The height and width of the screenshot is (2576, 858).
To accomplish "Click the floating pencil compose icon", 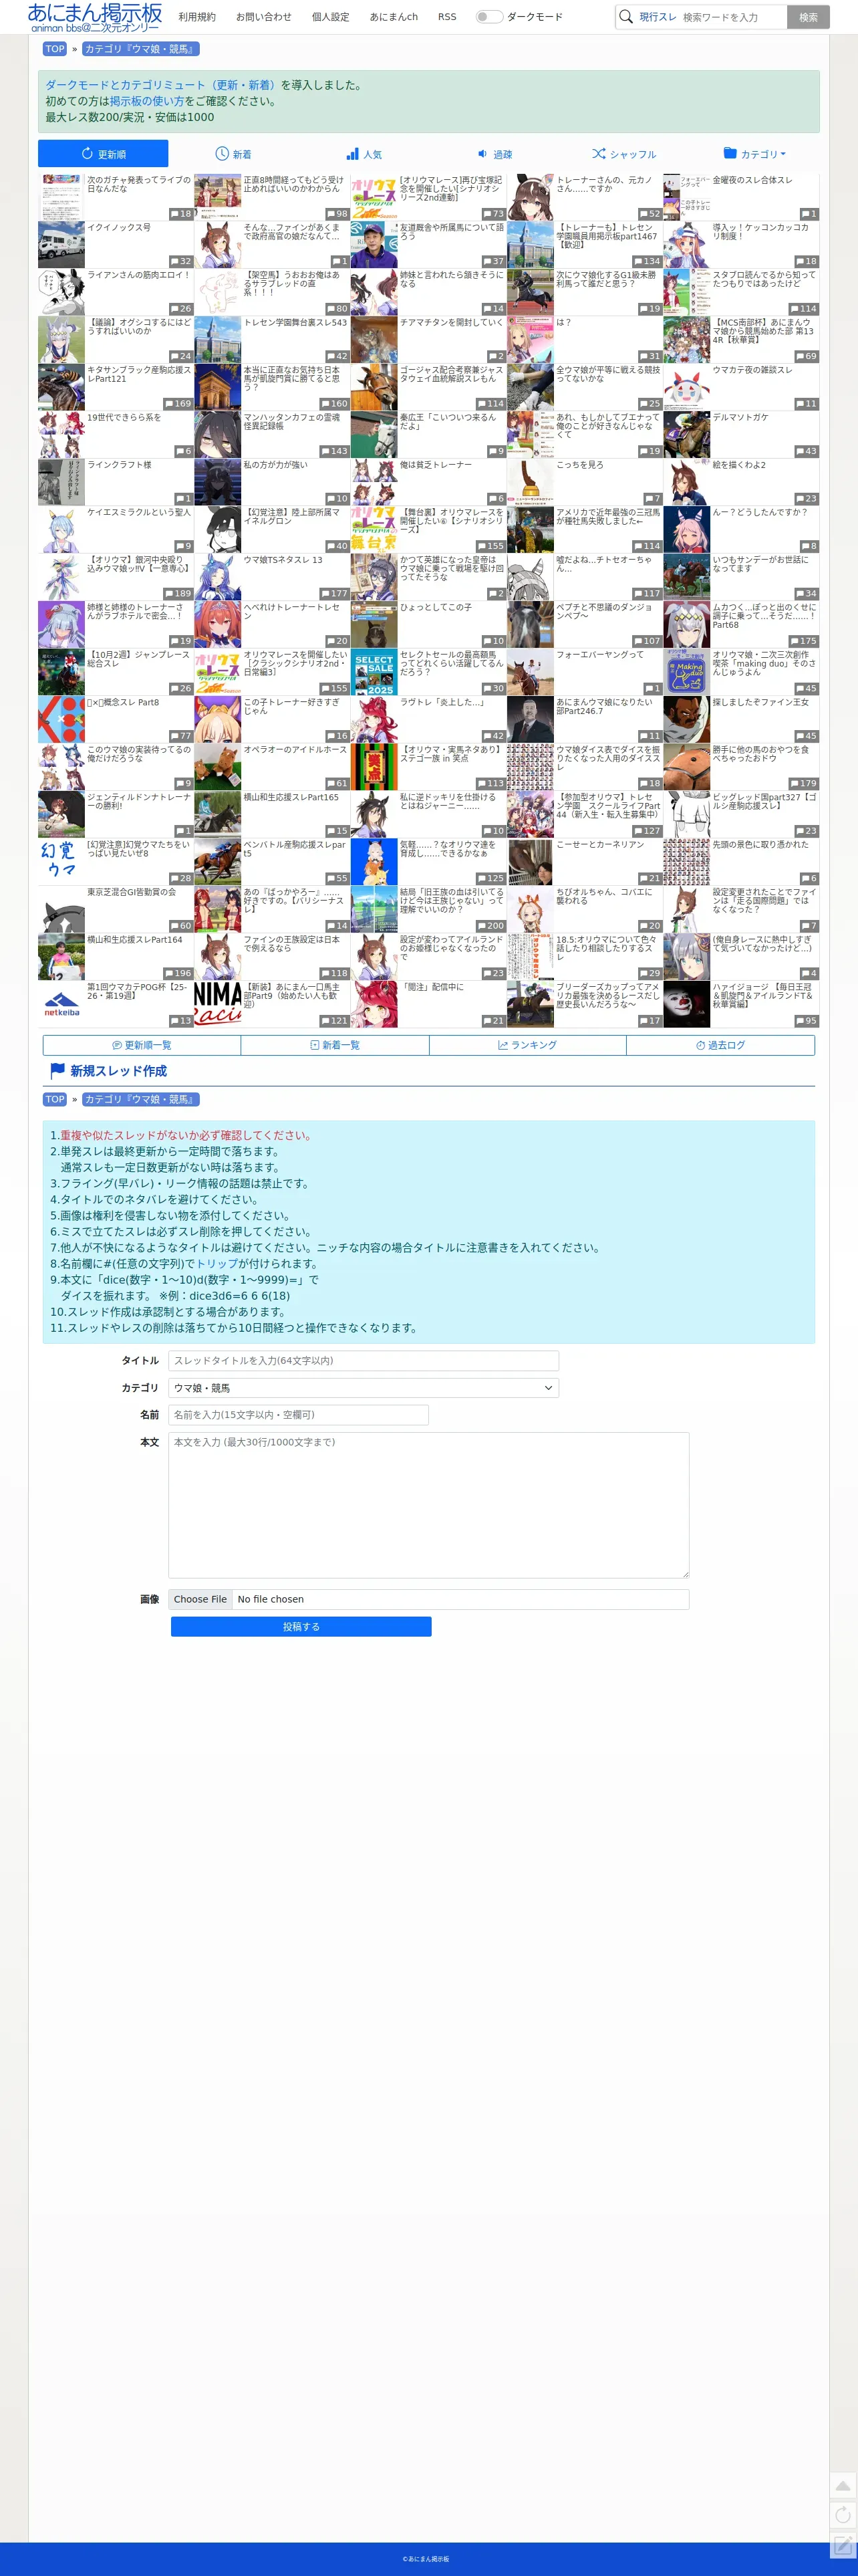I will 843,2545.
